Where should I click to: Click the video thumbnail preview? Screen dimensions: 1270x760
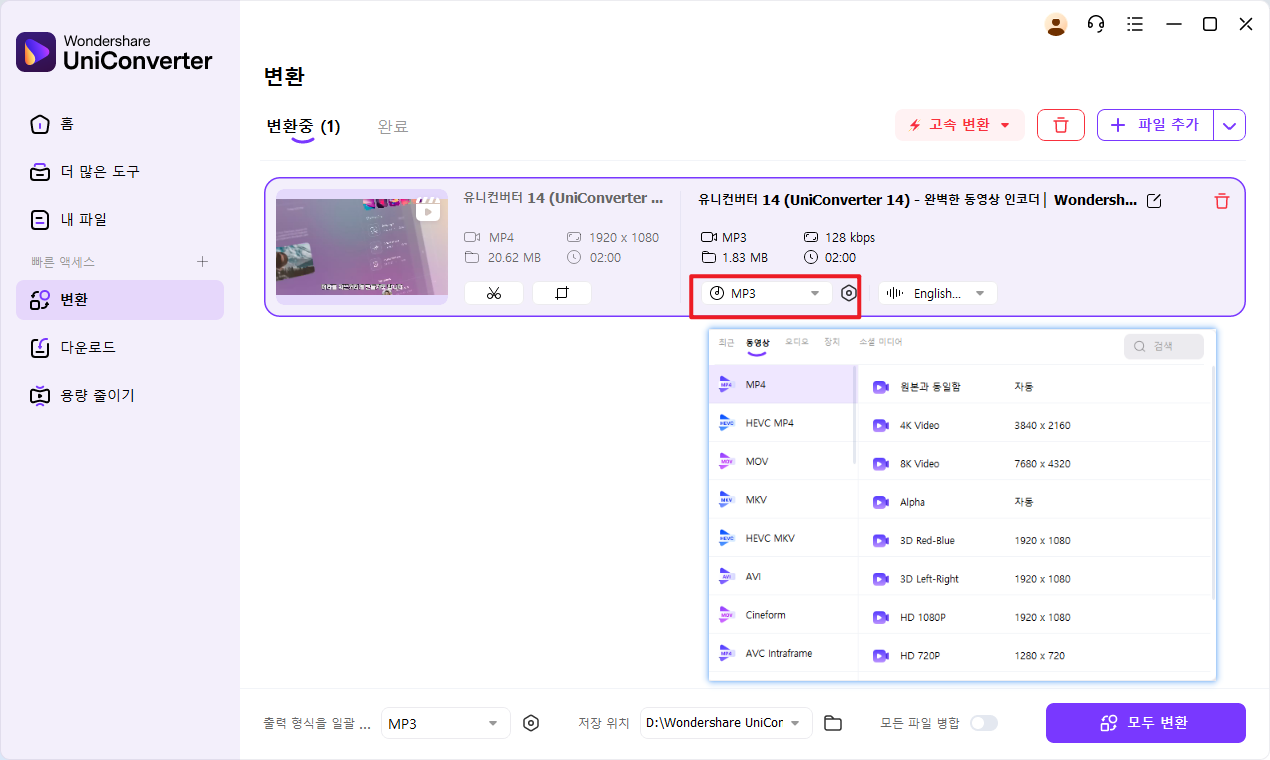point(362,247)
